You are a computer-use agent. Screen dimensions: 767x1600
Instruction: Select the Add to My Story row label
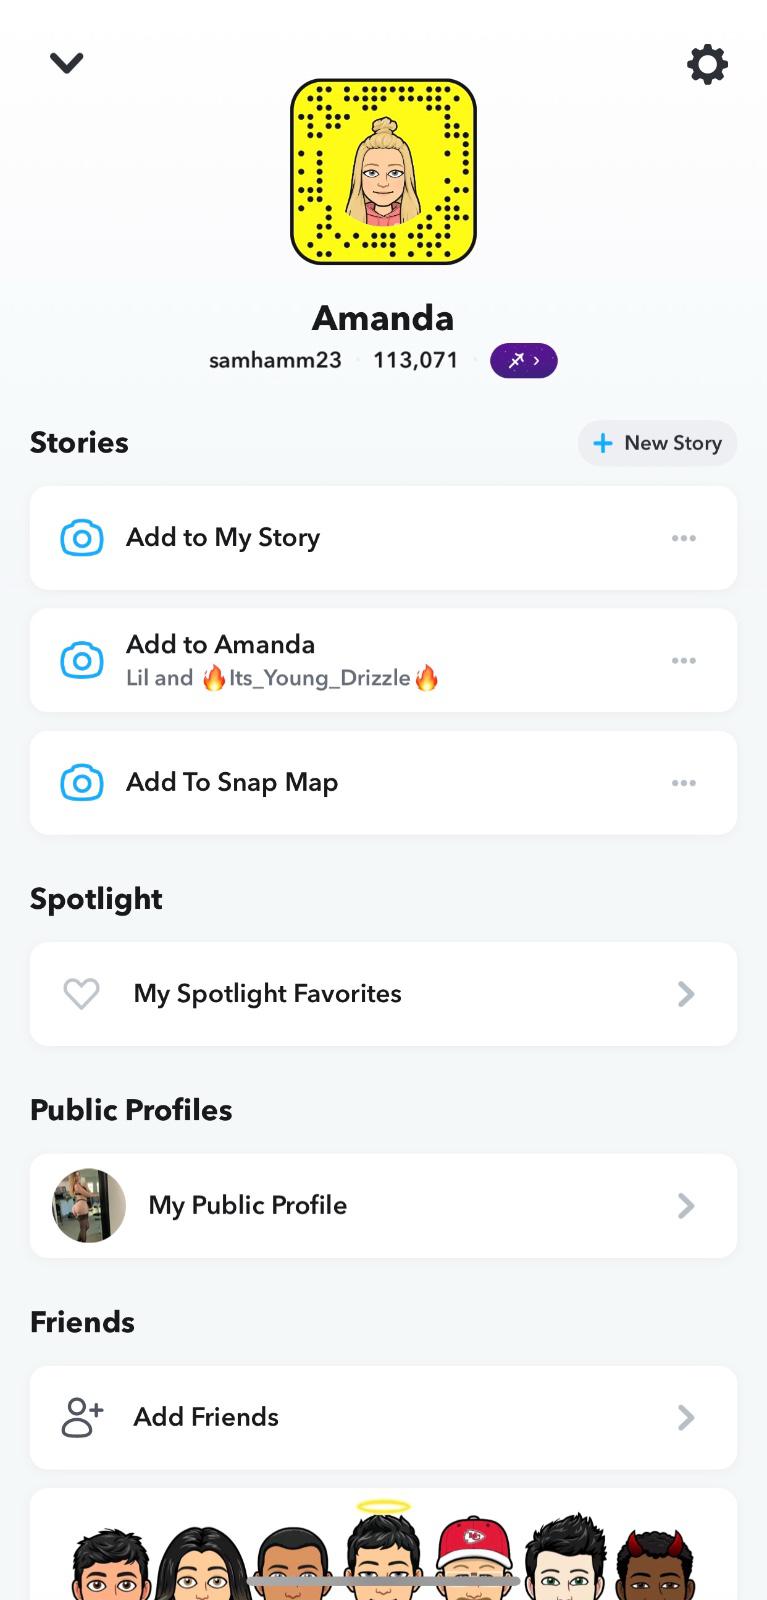point(223,538)
